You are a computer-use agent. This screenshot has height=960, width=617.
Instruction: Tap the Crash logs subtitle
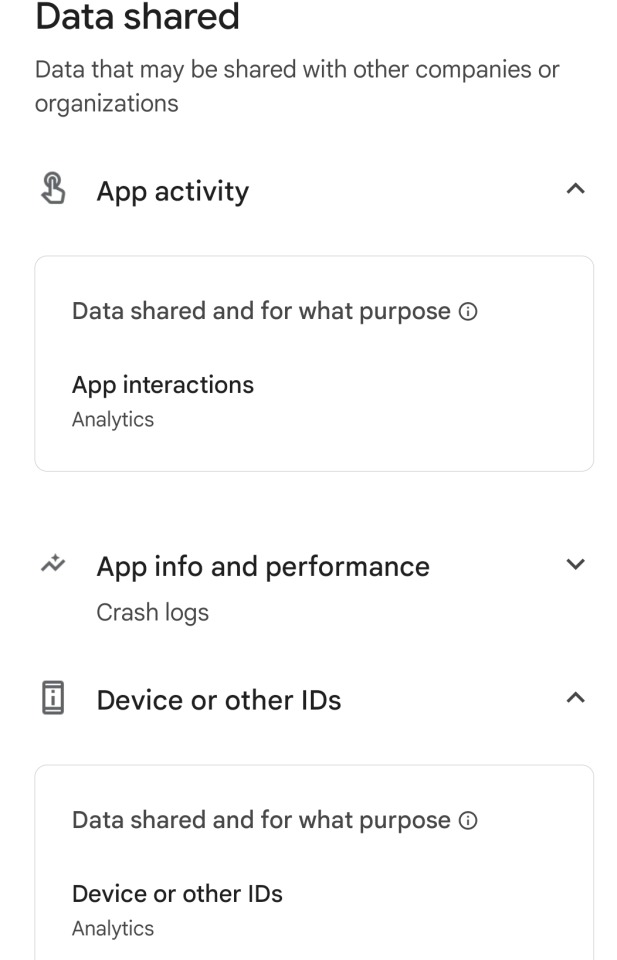(x=152, y=612)
